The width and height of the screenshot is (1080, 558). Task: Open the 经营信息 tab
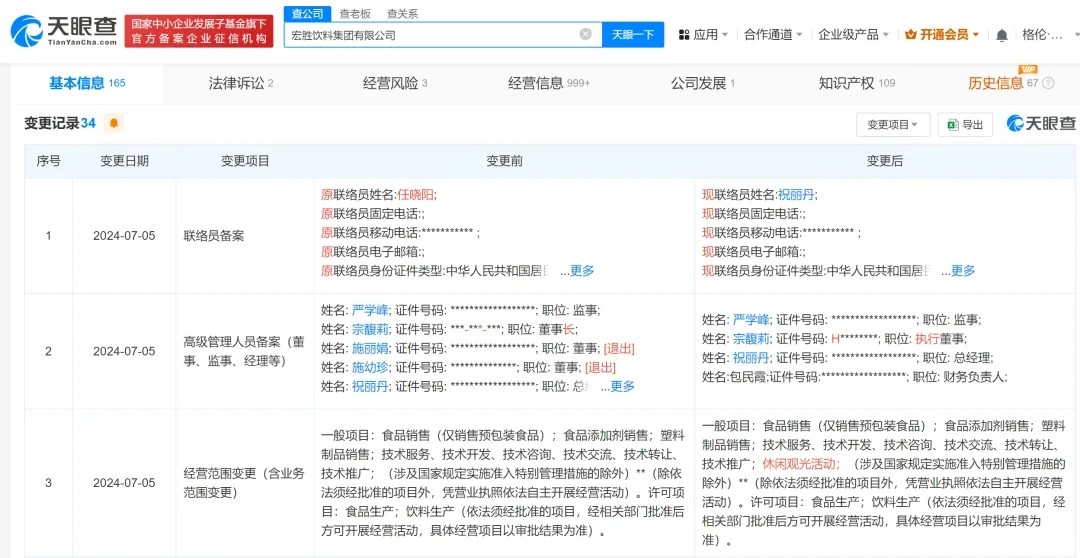[x=549, y=83]
